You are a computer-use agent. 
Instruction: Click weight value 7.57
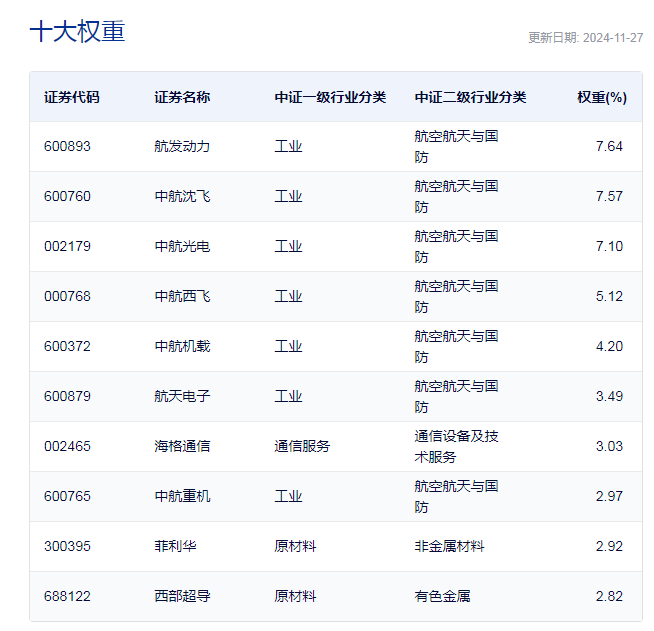[x=609, y=196]
